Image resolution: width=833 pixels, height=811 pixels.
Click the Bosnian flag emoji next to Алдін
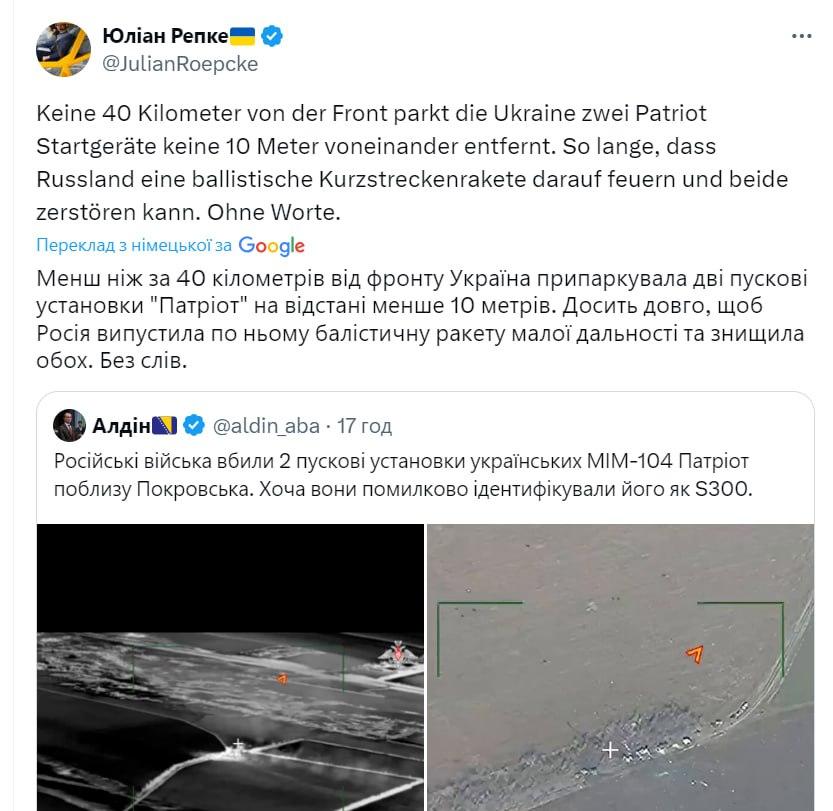pyautogui.click(x=165, y=425)
